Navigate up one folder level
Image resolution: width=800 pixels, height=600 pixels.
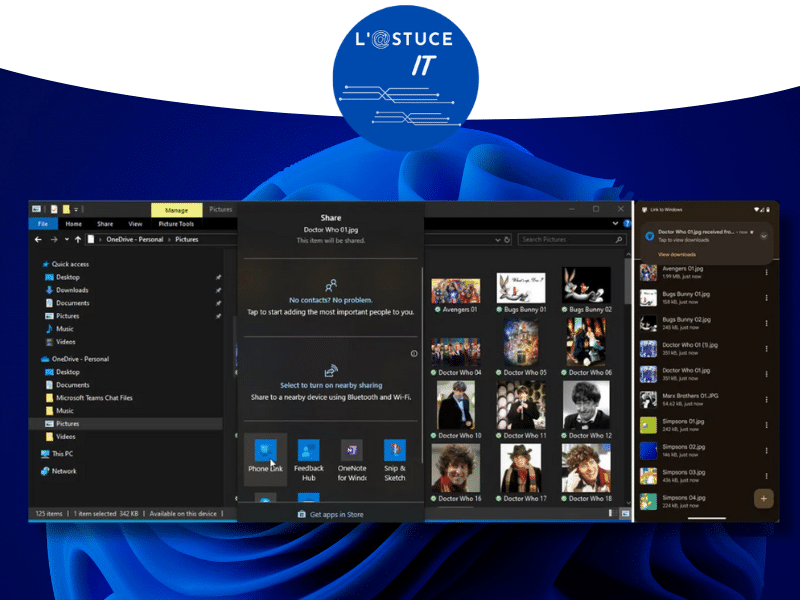[78, 239]
